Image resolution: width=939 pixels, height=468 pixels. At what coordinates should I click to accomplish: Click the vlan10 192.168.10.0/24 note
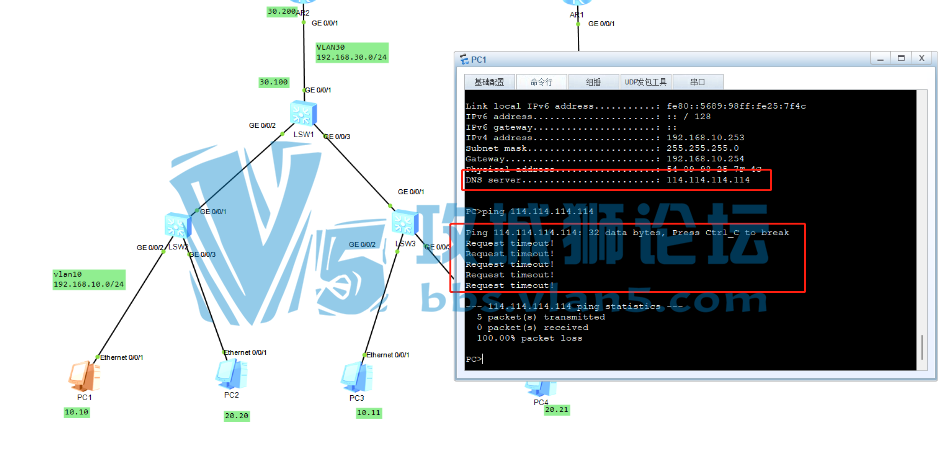pos(89,280)
